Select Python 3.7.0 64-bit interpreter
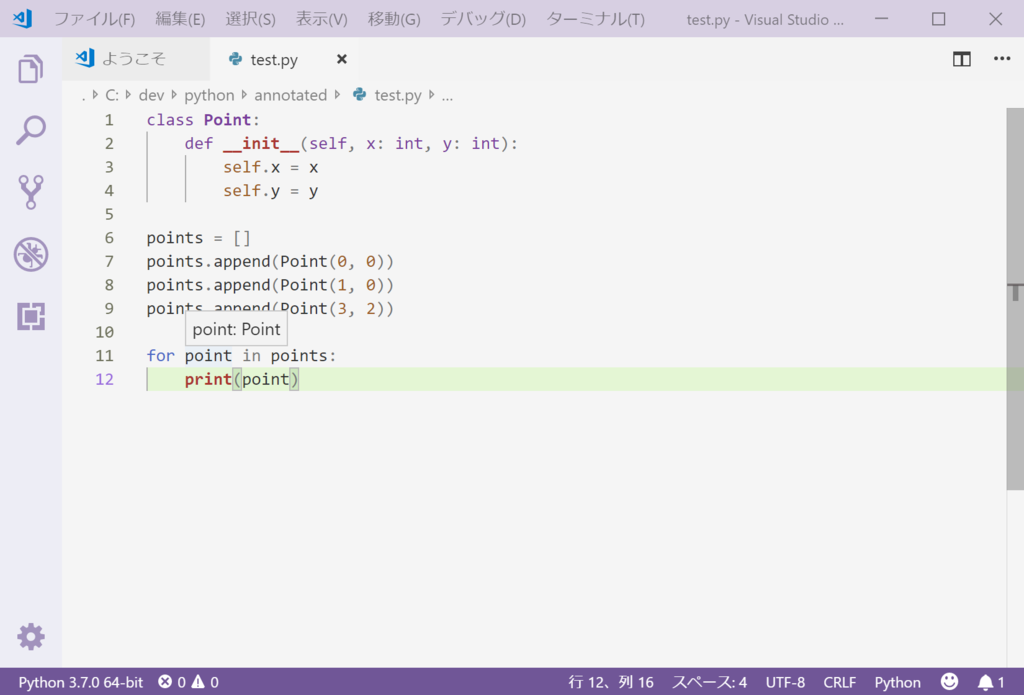 coord(80,683)
